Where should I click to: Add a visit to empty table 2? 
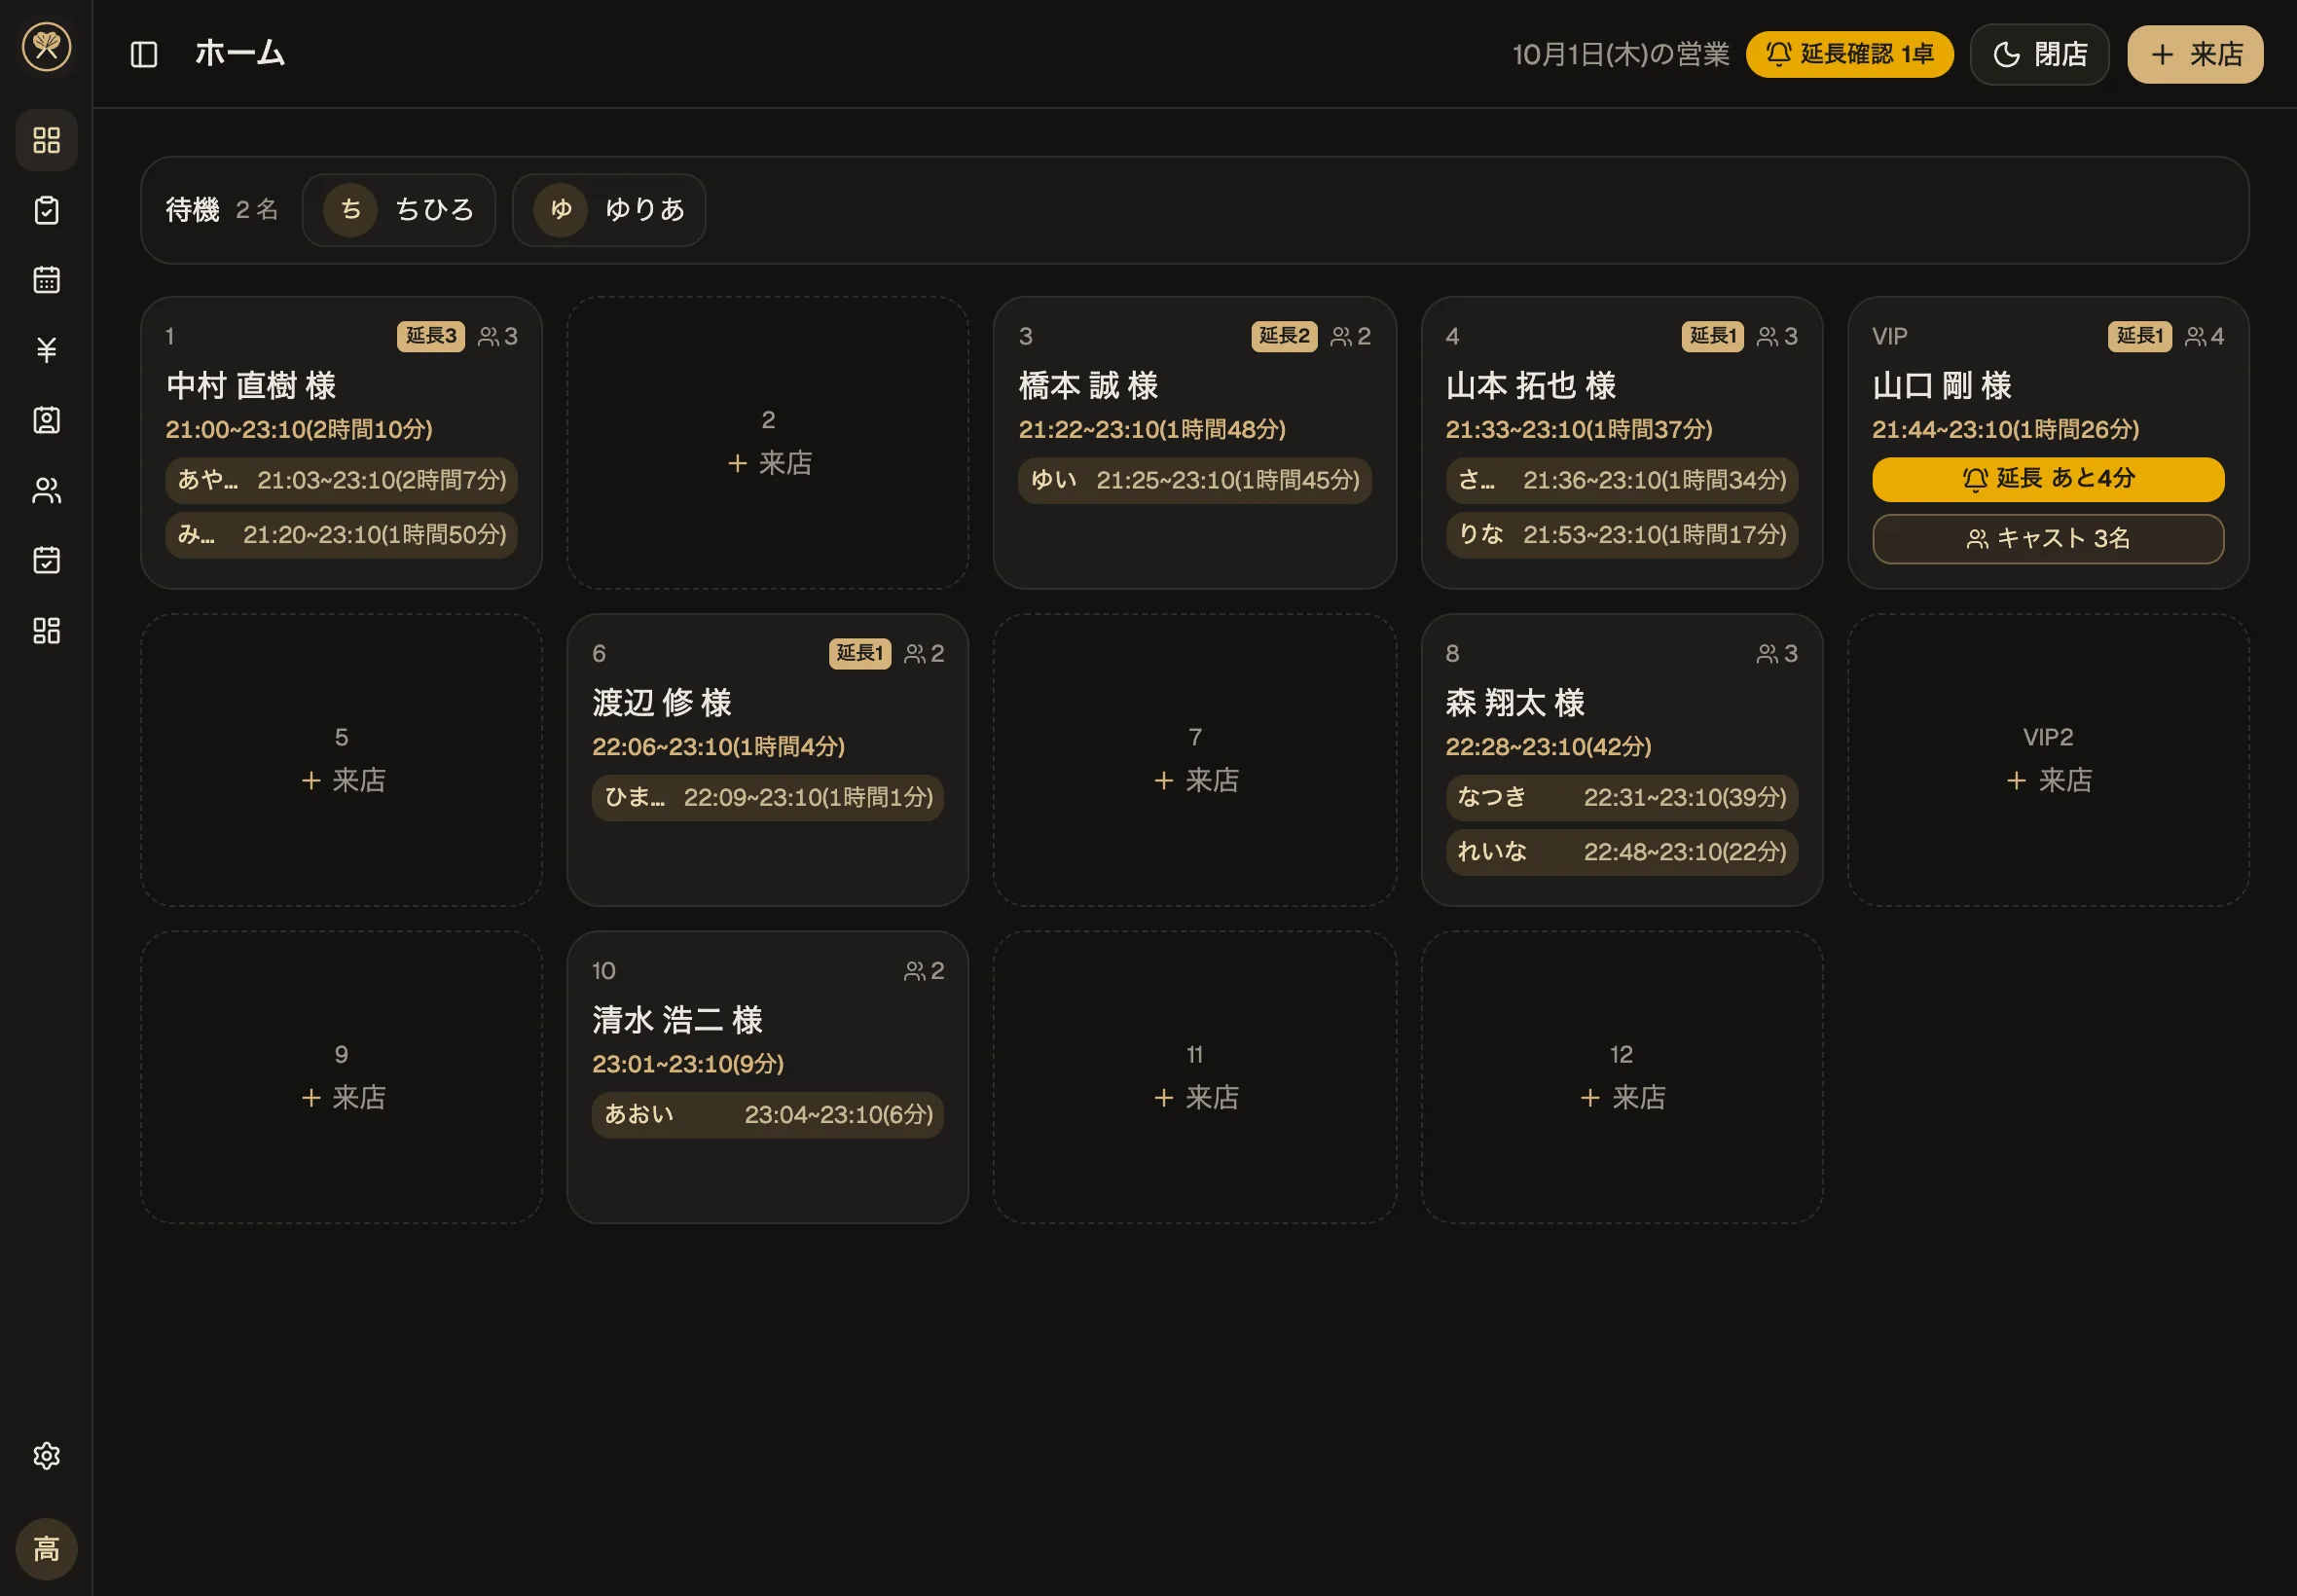pyautogui.click(x=768, y=442)
